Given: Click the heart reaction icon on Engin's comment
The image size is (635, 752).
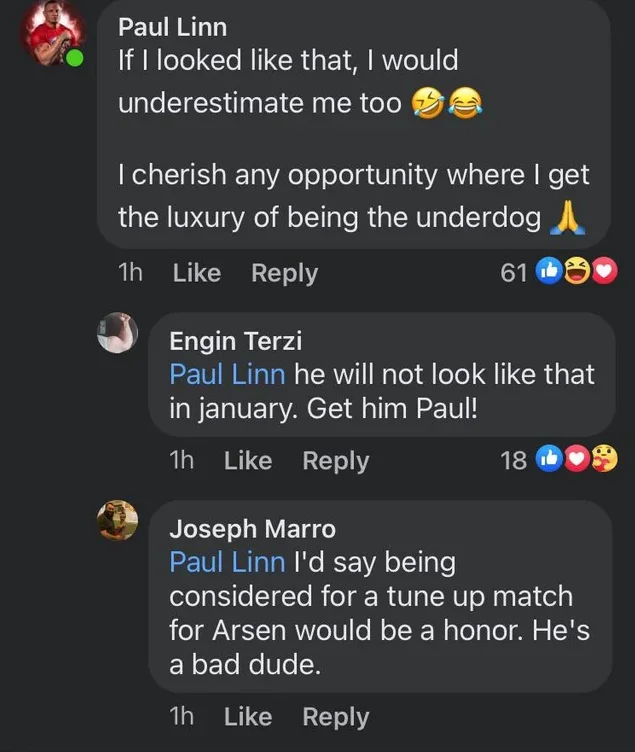Looking at the screenshot, I should 577,461.
